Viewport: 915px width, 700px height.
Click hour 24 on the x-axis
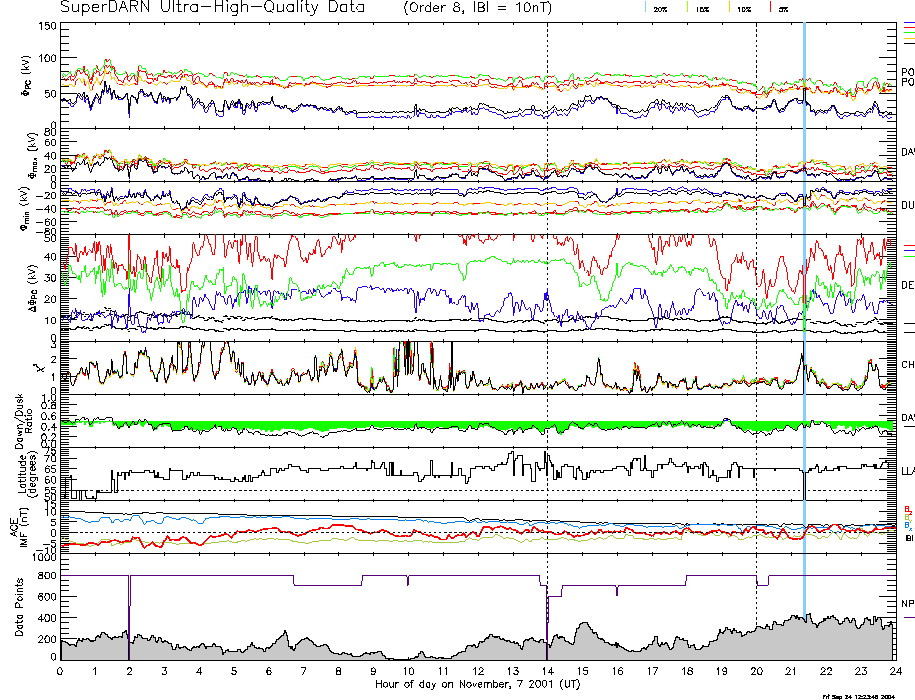[894, 671]
